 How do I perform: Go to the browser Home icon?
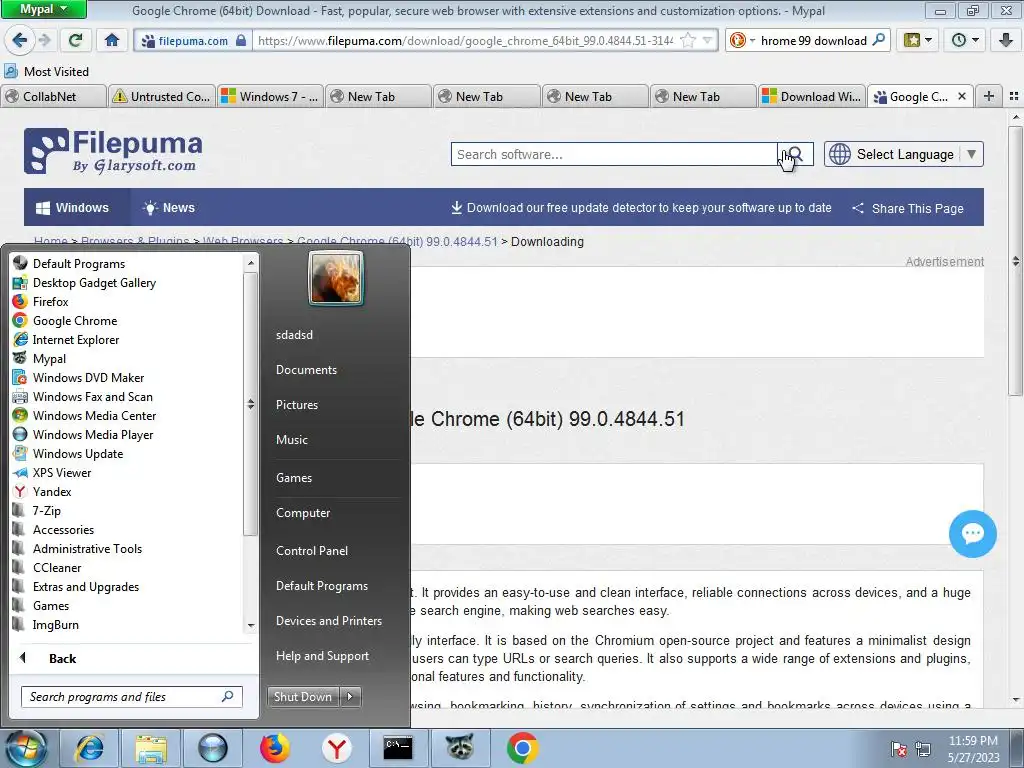coord(112,40)
